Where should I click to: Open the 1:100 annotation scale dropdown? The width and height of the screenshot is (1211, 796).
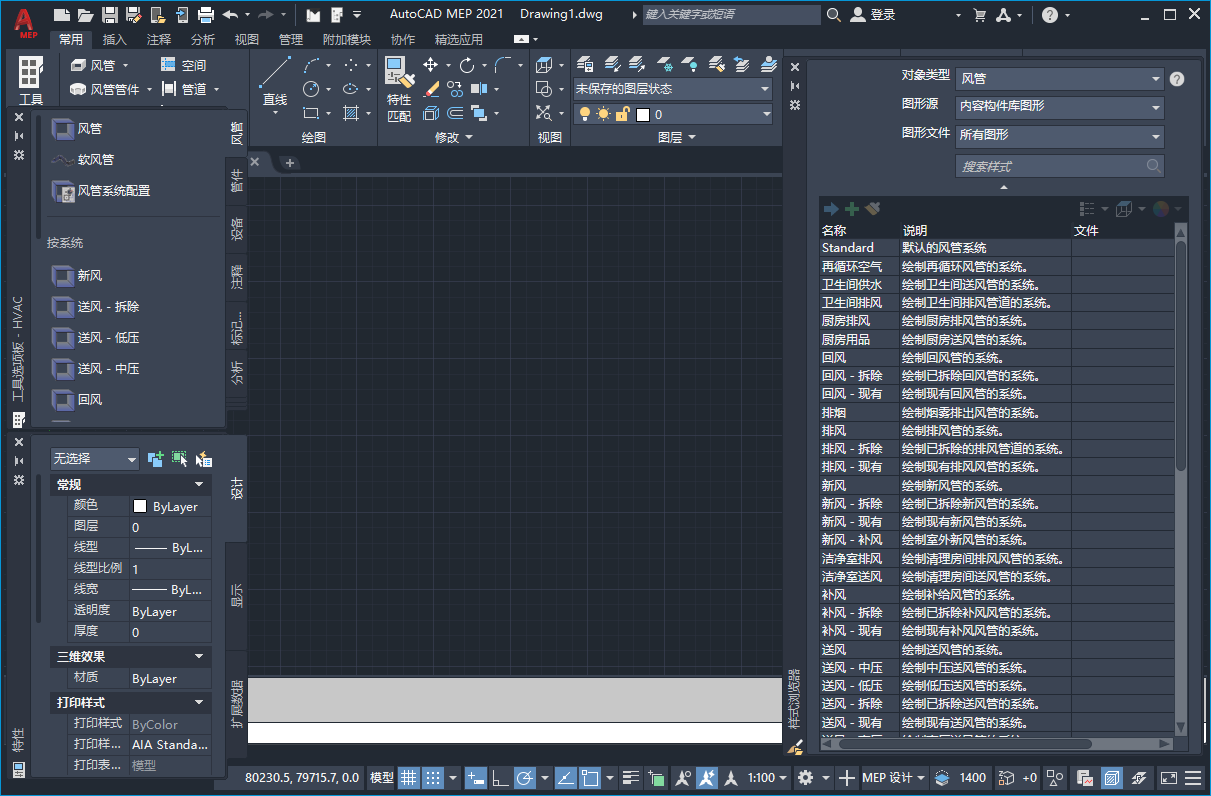point(768,777)
